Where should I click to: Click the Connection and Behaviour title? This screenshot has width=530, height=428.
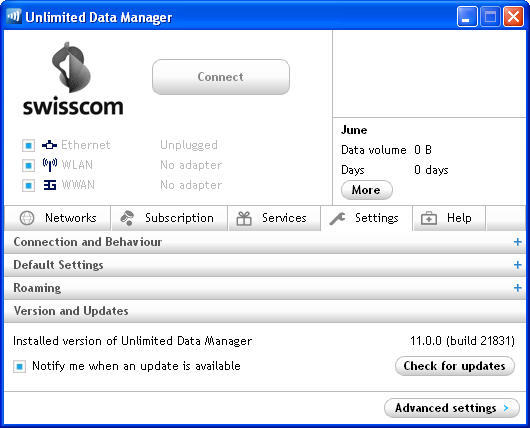click(88, 242)
